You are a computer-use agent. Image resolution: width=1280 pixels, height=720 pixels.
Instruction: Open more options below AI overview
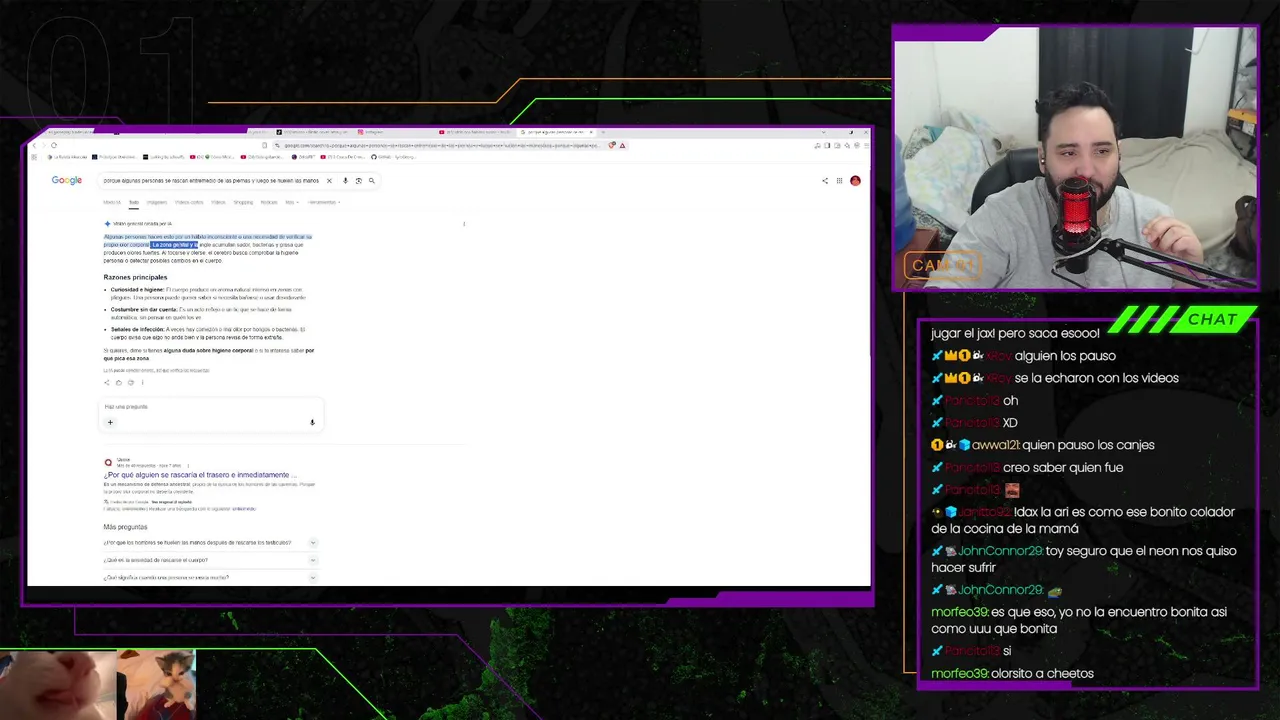[x=142, y=382]
